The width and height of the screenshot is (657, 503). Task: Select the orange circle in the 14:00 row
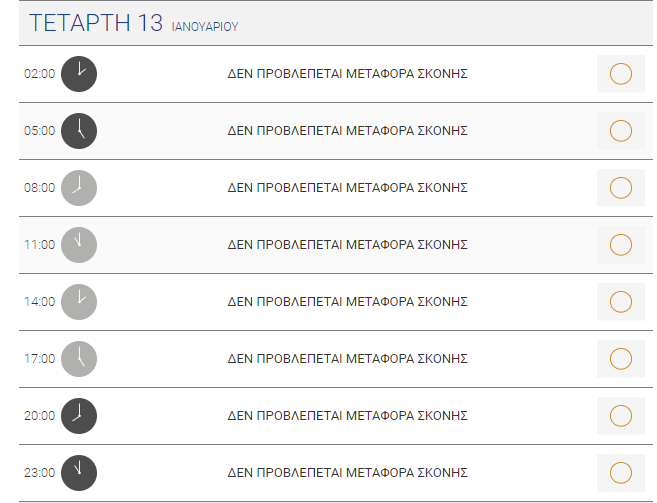click(x=621, y=302)
